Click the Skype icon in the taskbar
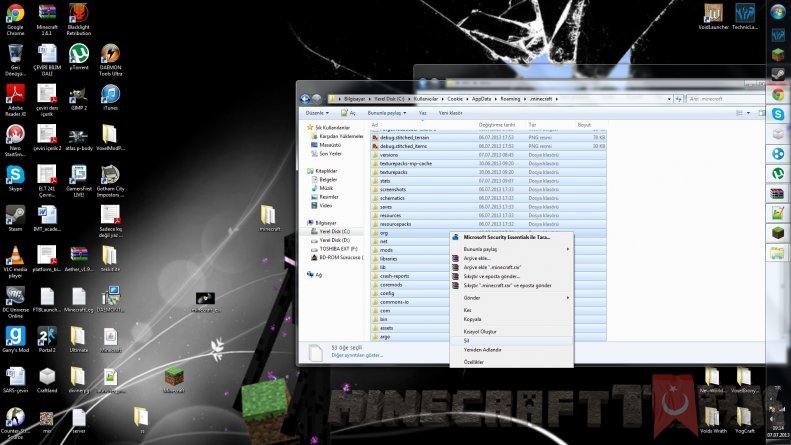This screenshot has height=445, width=791. coord(778,114)
